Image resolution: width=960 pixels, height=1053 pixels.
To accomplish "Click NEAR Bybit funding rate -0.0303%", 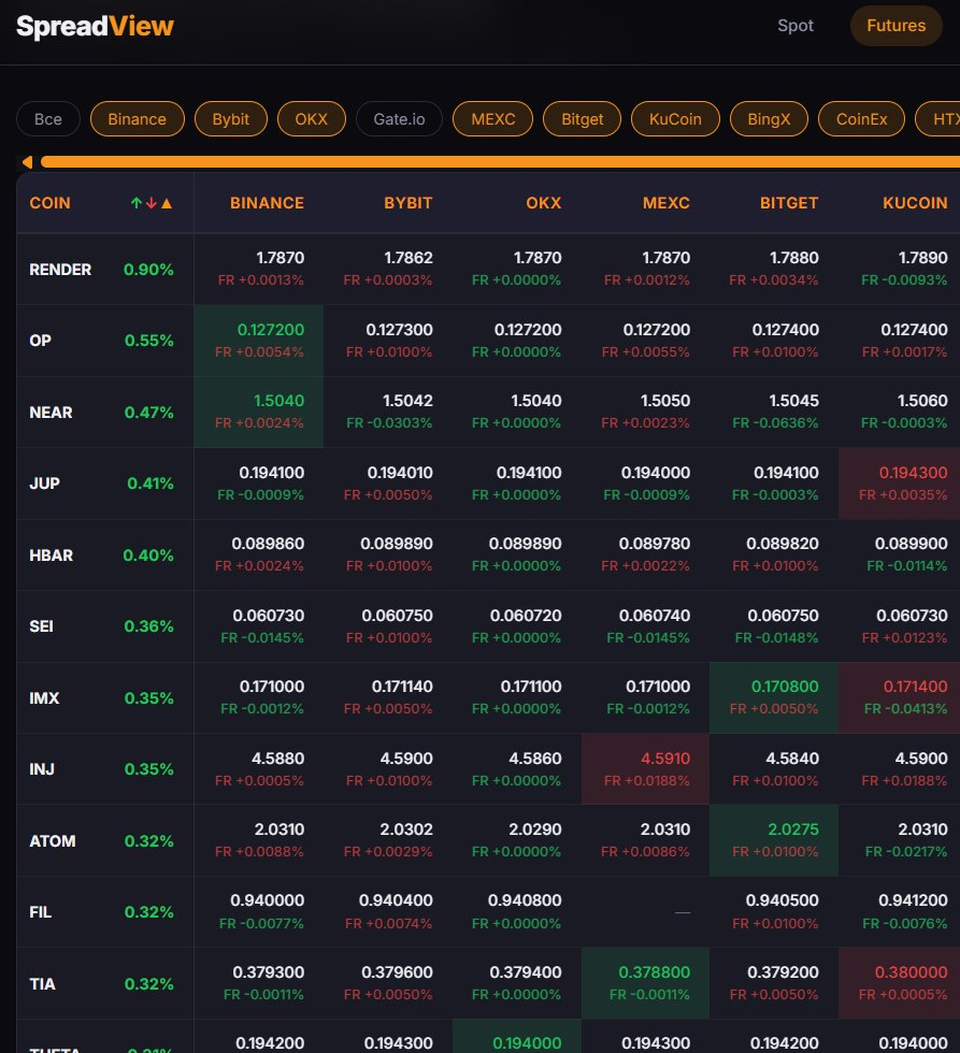I will [x=389, y=423].
